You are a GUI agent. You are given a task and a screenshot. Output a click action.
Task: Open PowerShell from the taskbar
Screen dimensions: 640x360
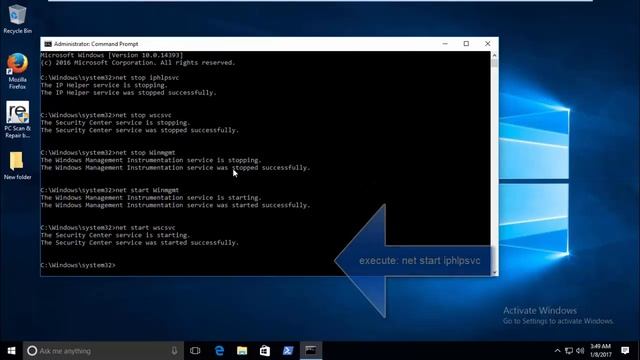288,351
